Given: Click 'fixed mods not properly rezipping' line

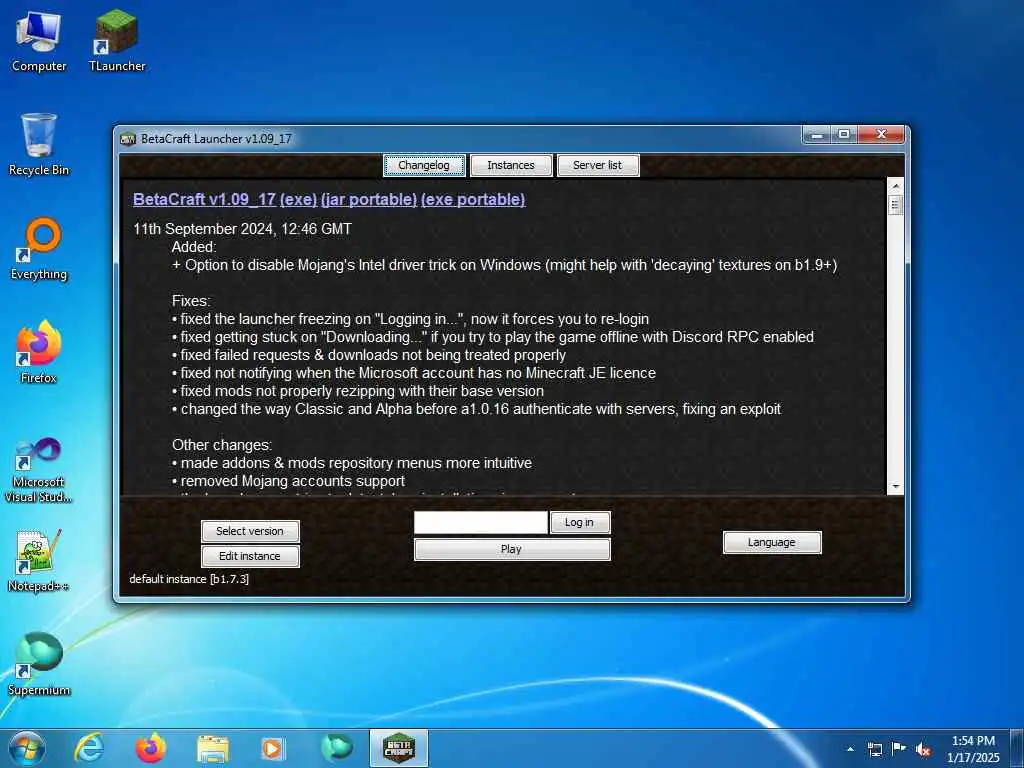Looking at the screenshot, I should point(358,391).
